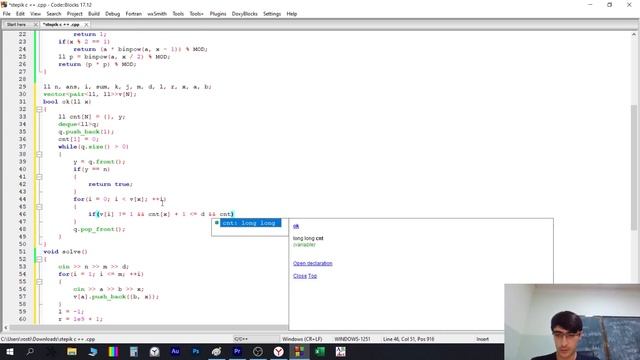The height and width of the screenshot is (360, 640).
Task: Open the Tools menu
Action: pyautogui.click(x=178, y=14)
